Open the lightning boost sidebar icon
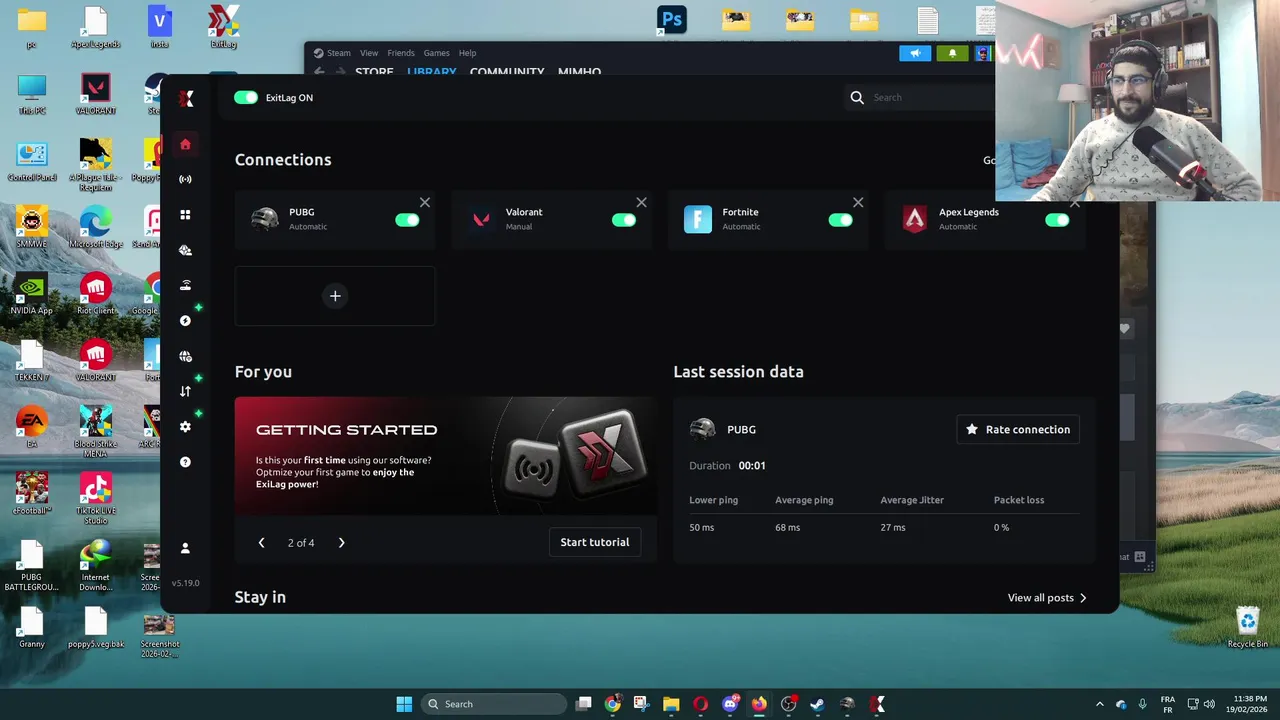 [185, 320]
